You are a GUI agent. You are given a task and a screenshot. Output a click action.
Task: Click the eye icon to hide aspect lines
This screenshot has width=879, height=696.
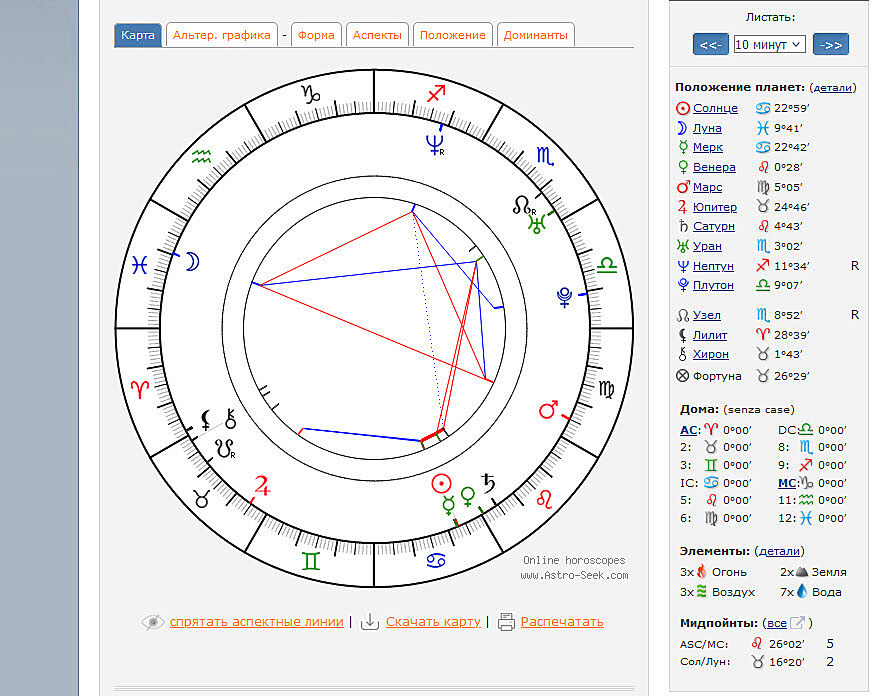pos(153,622)
